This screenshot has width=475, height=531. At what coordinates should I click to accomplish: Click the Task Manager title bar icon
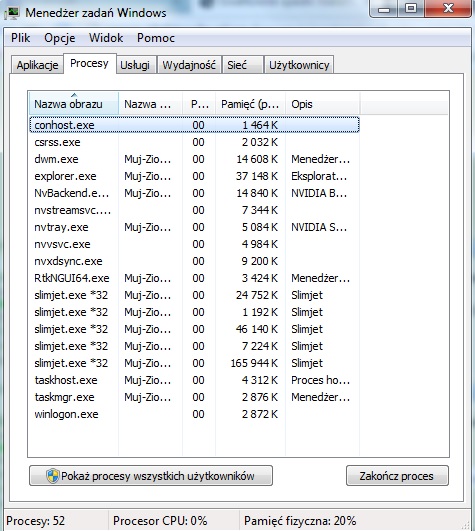12,13
